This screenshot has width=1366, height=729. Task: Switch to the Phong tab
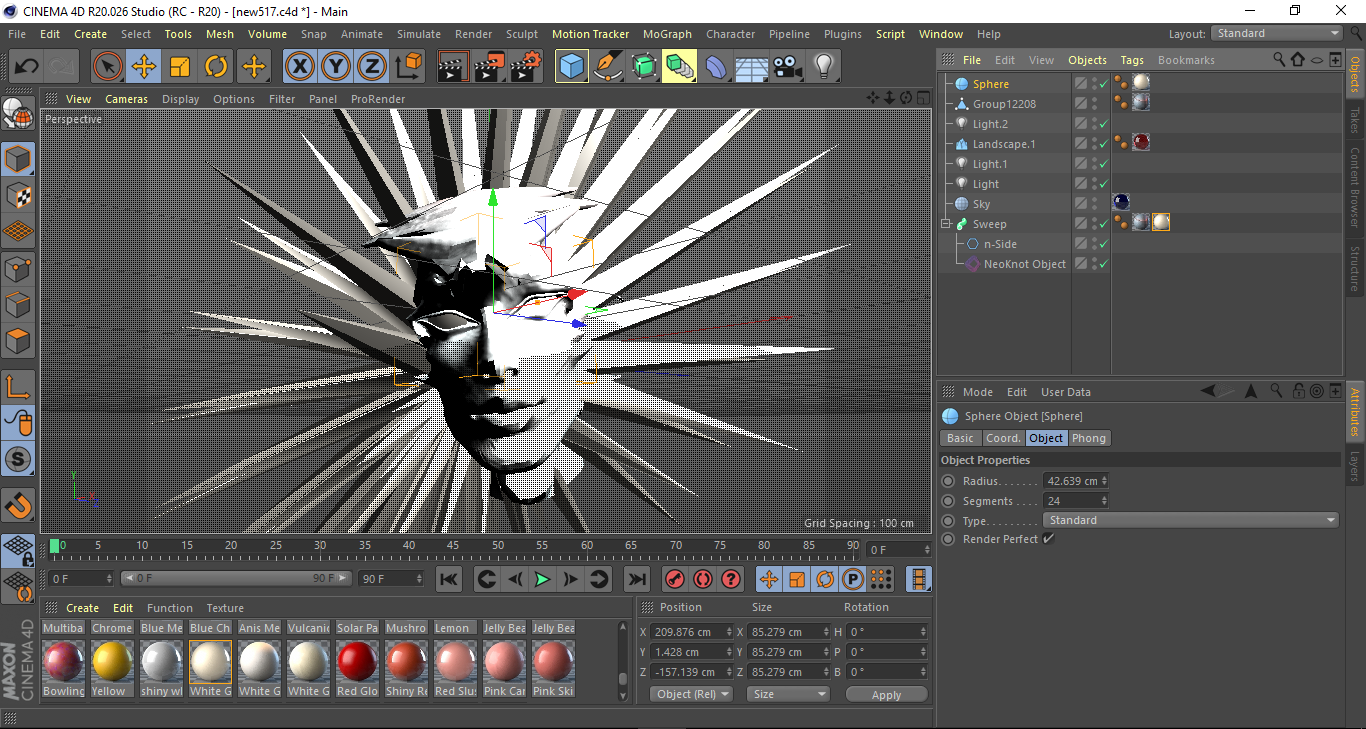(1089, 438)
